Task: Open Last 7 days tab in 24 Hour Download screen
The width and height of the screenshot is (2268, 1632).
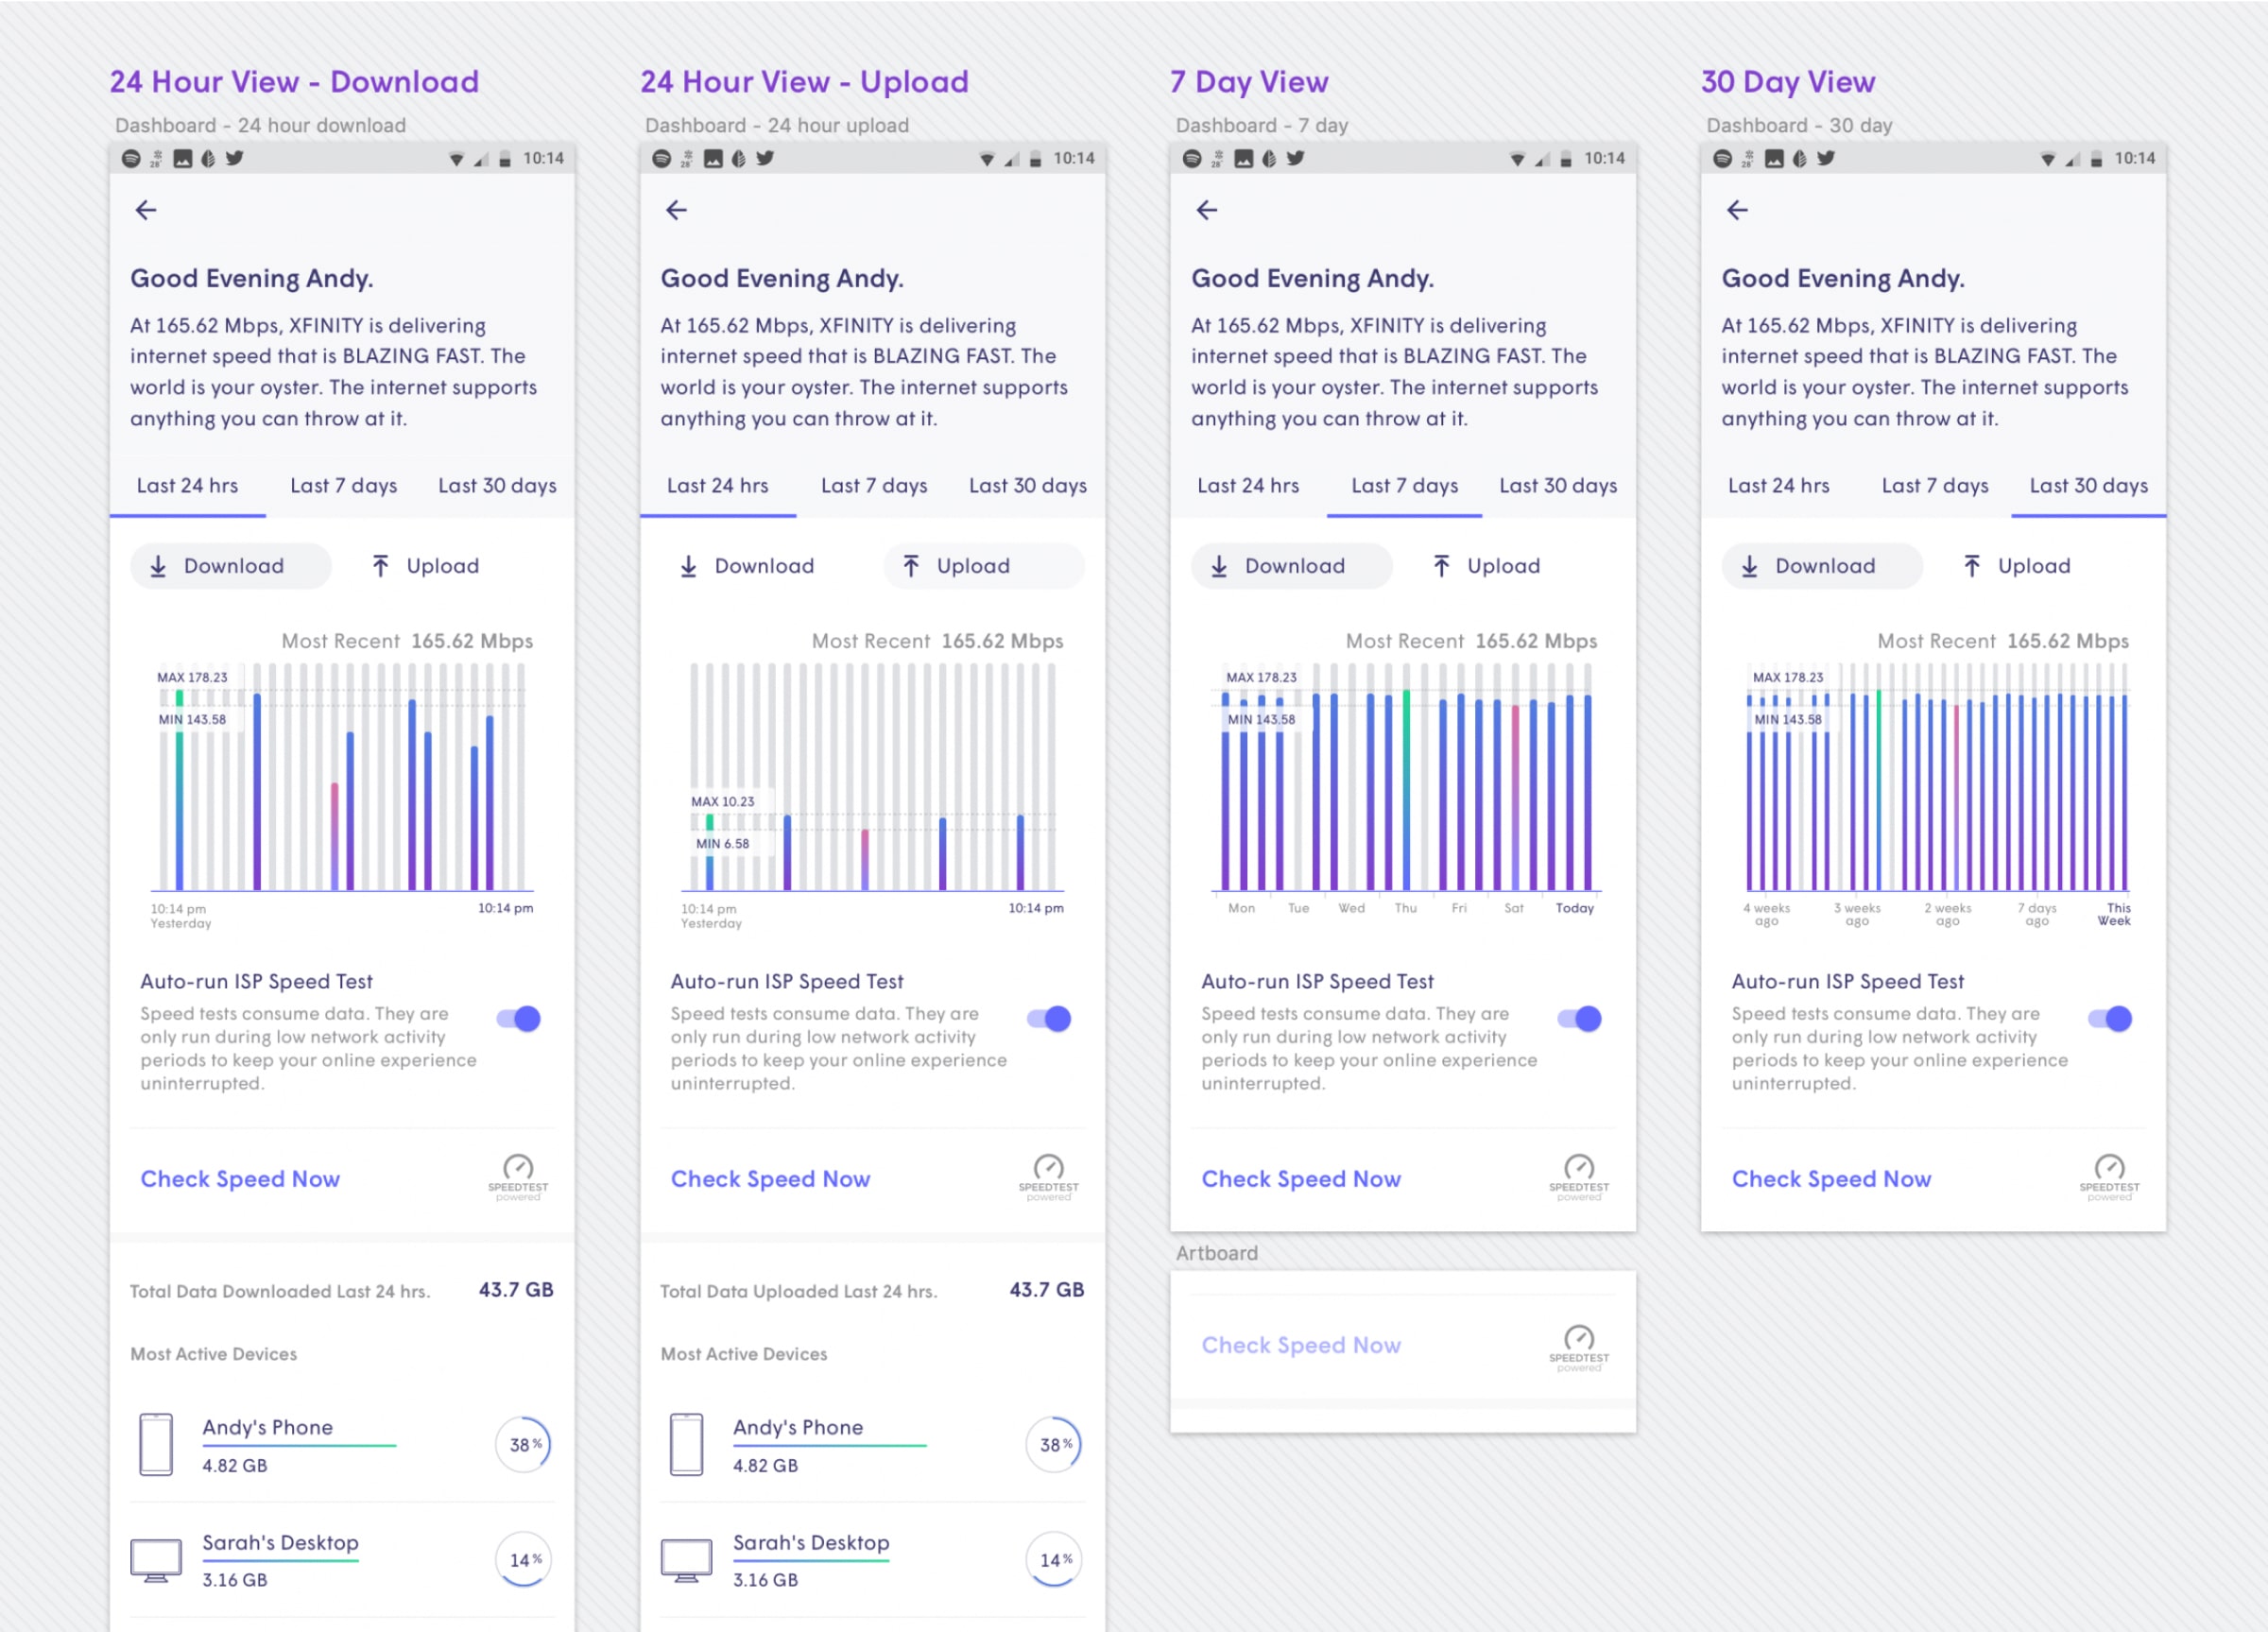Action: [344, 486]
